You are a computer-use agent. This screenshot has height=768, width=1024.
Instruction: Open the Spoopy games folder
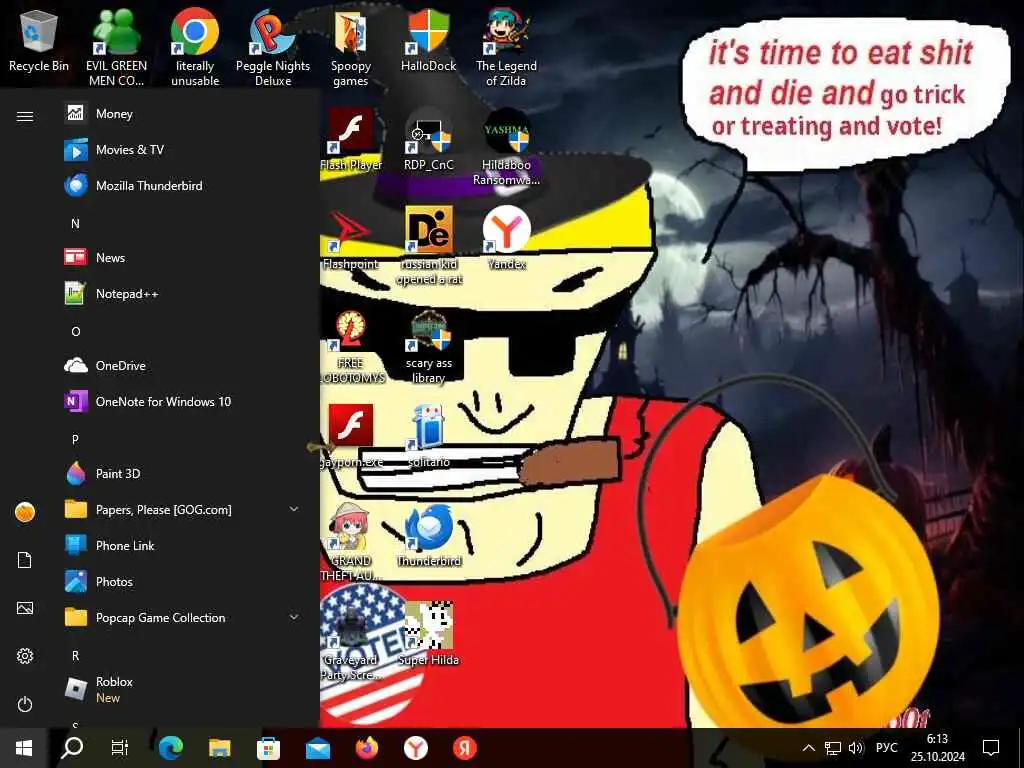click(x=351, y=48)
